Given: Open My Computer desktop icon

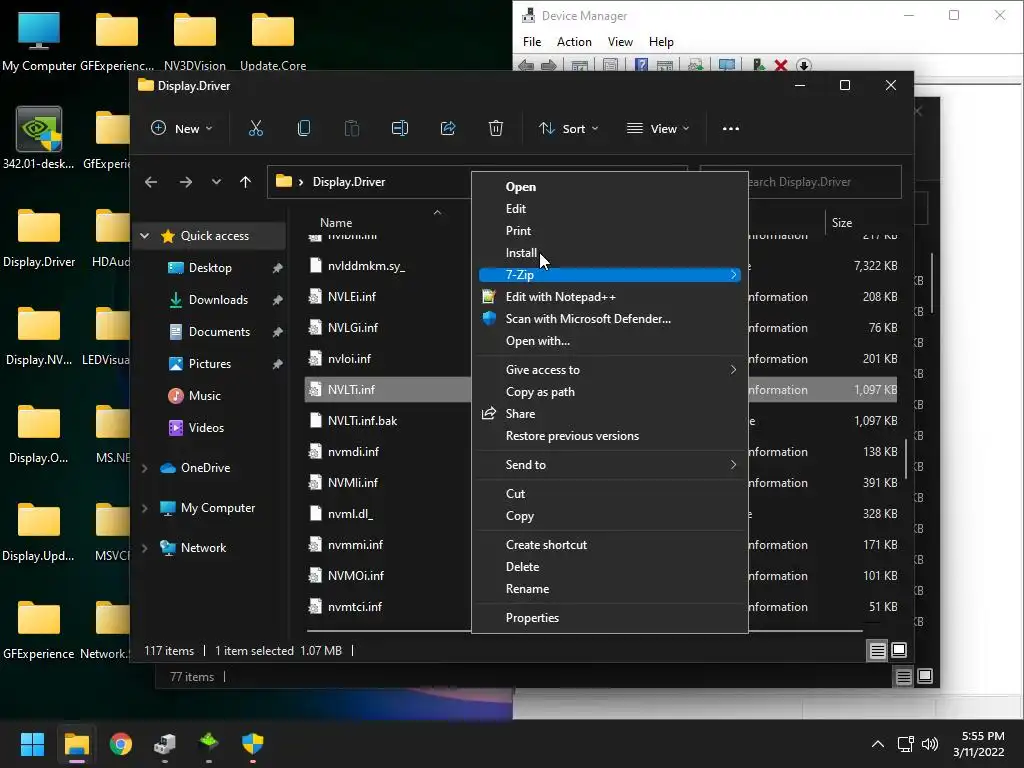Looking at the screenshot, I should pos(39,40).
